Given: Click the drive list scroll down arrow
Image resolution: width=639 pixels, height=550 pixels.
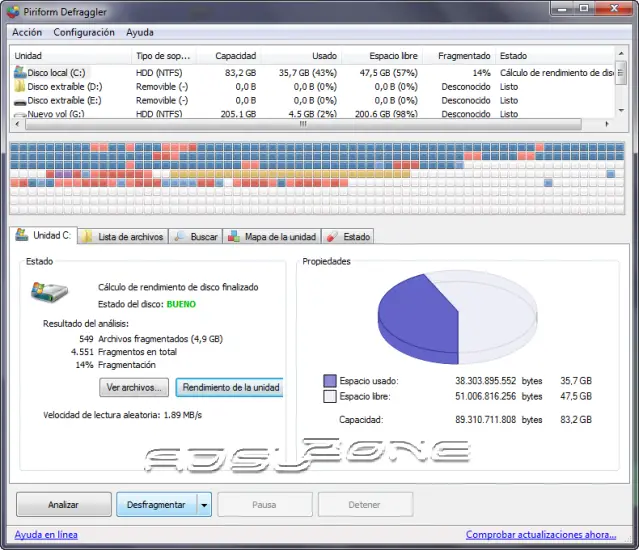Looking at the screenshot, I should click(621, 110).
